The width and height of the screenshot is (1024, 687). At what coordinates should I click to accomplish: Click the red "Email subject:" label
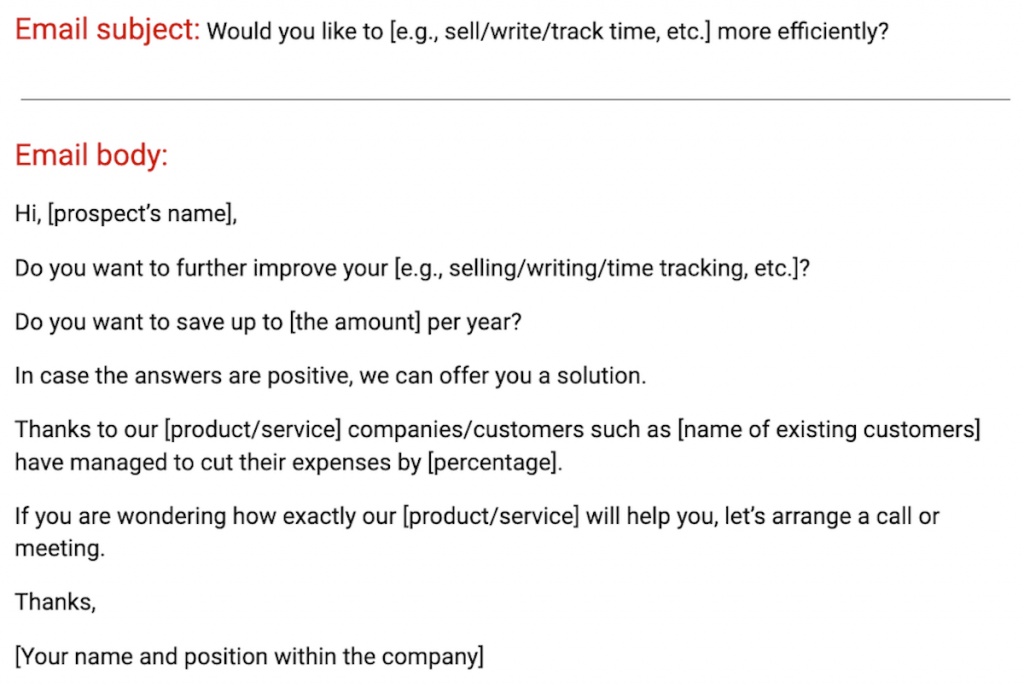pyautogui.click(x=107, y=30)
